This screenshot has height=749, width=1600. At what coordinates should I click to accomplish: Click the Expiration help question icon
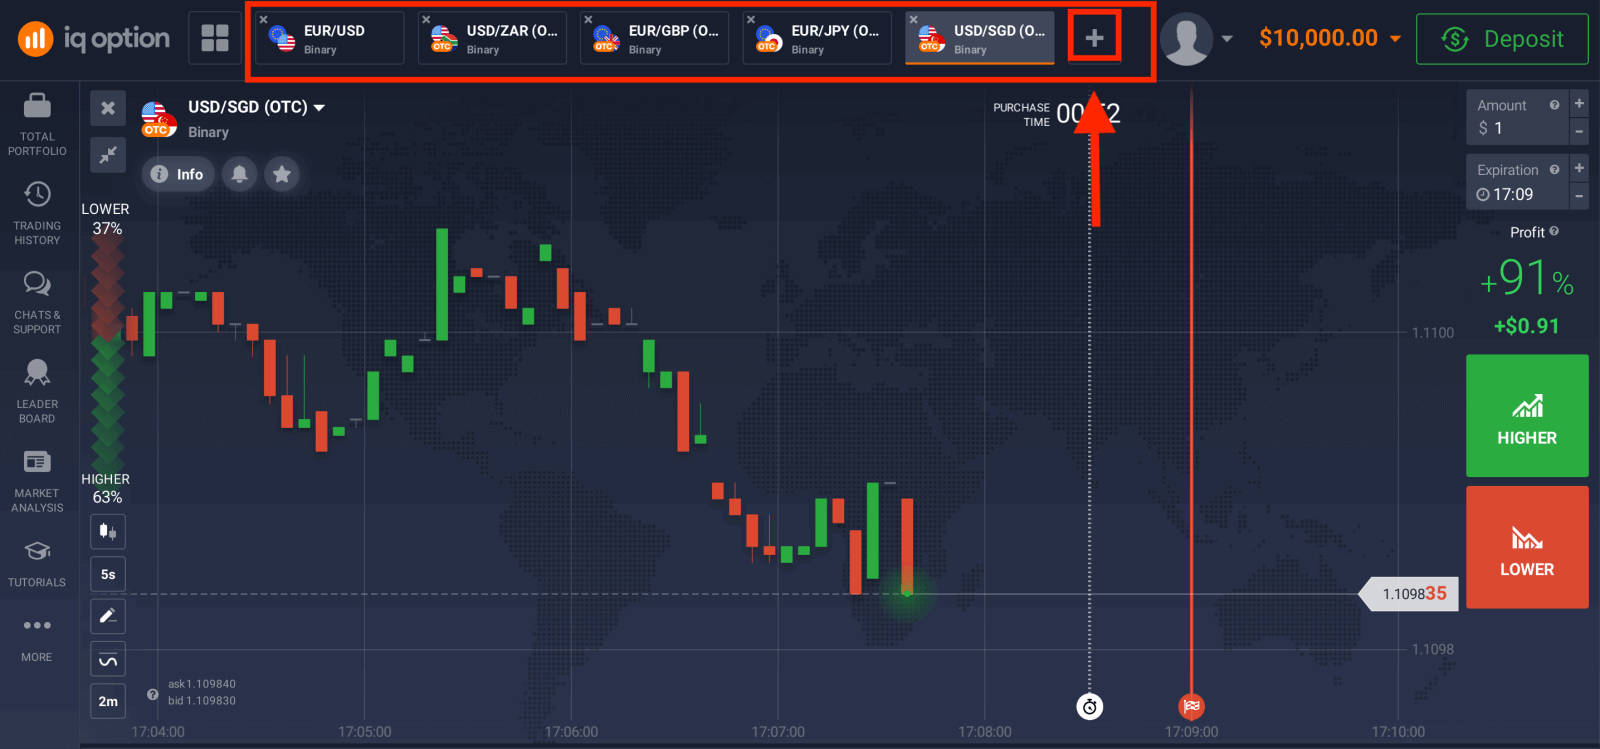pyautogui.click(x=1554, y=170)
